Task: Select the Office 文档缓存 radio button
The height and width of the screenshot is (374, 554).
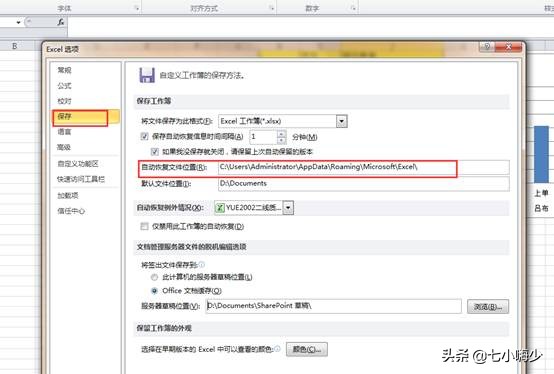Action: click(154, 291)
